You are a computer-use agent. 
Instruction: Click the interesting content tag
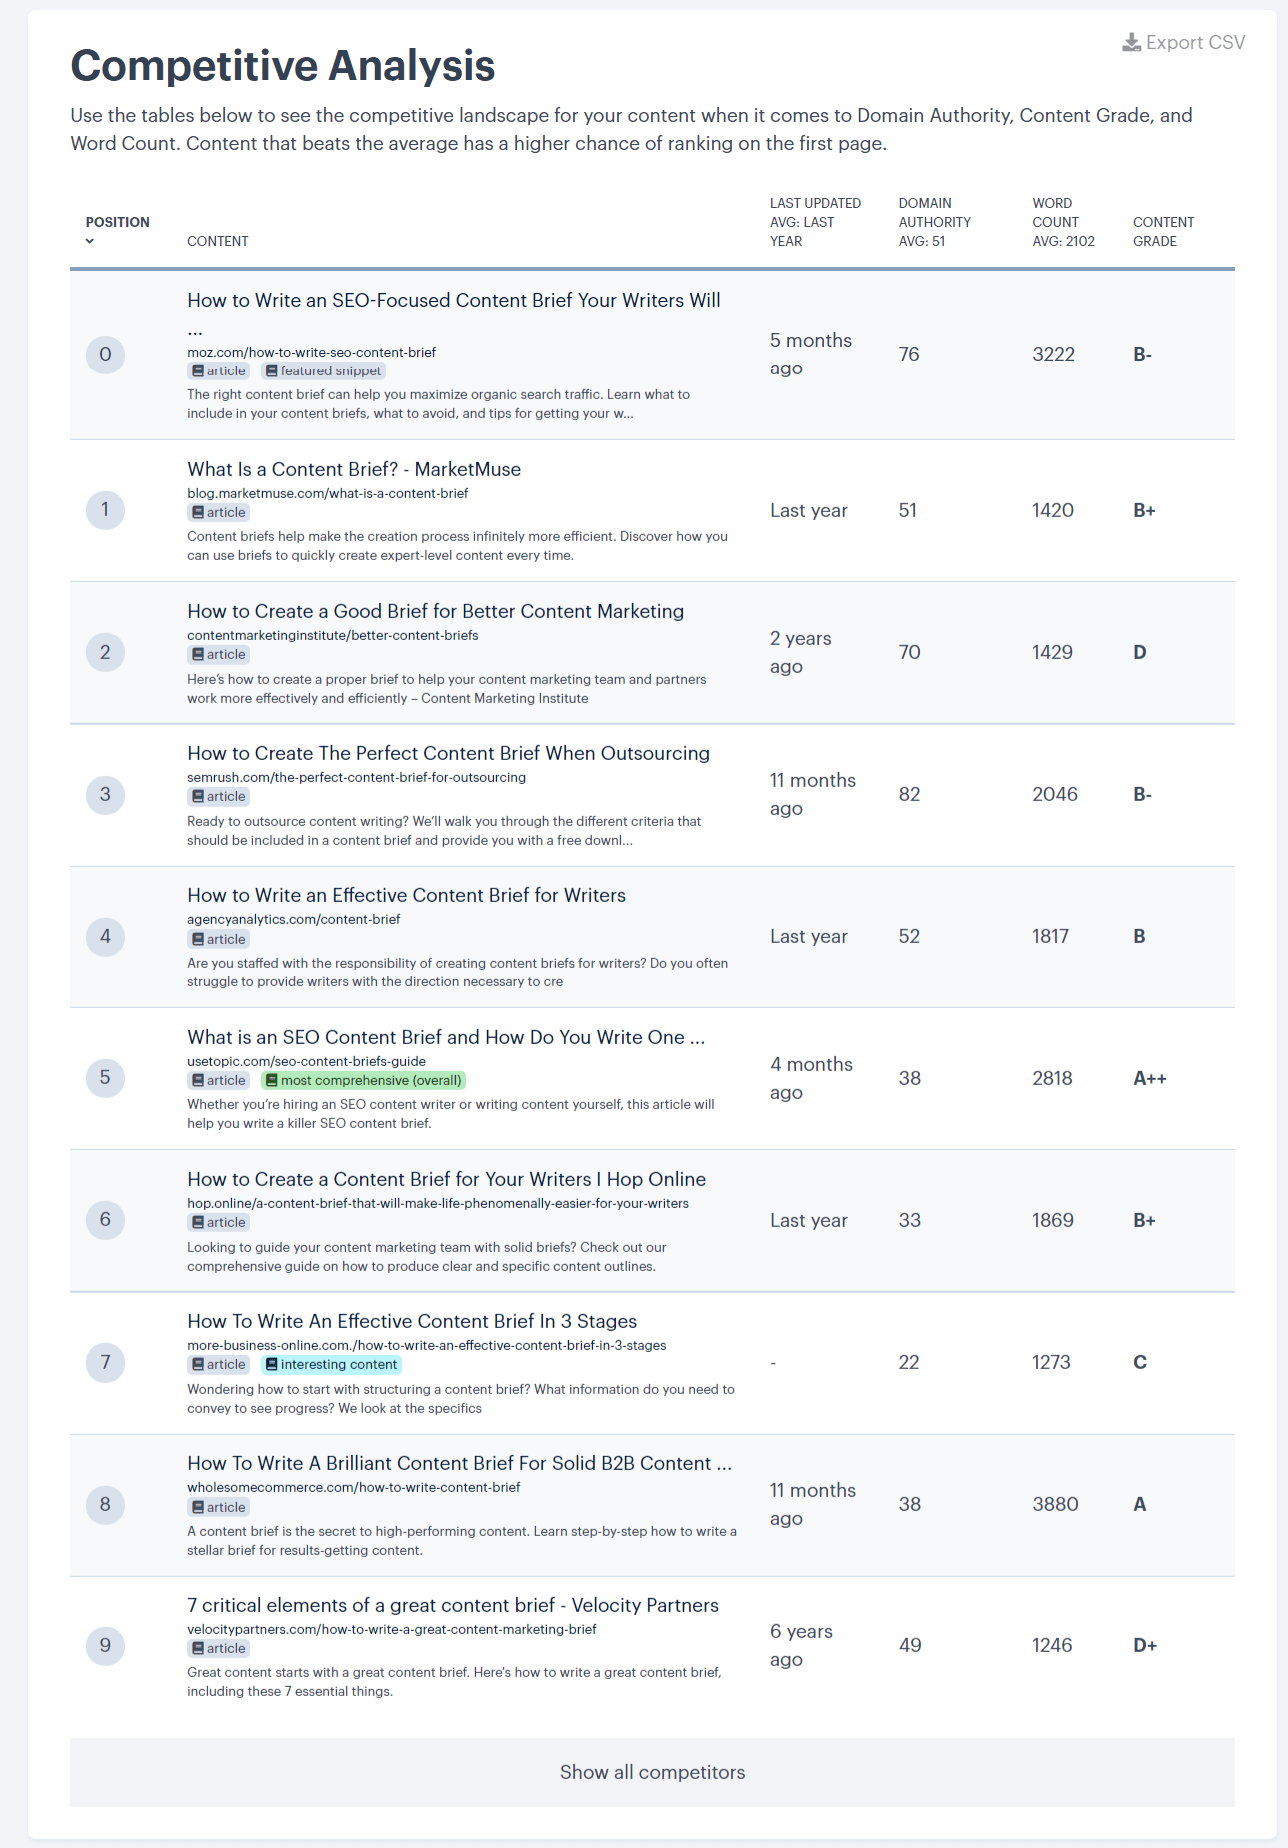(331, 1364)
